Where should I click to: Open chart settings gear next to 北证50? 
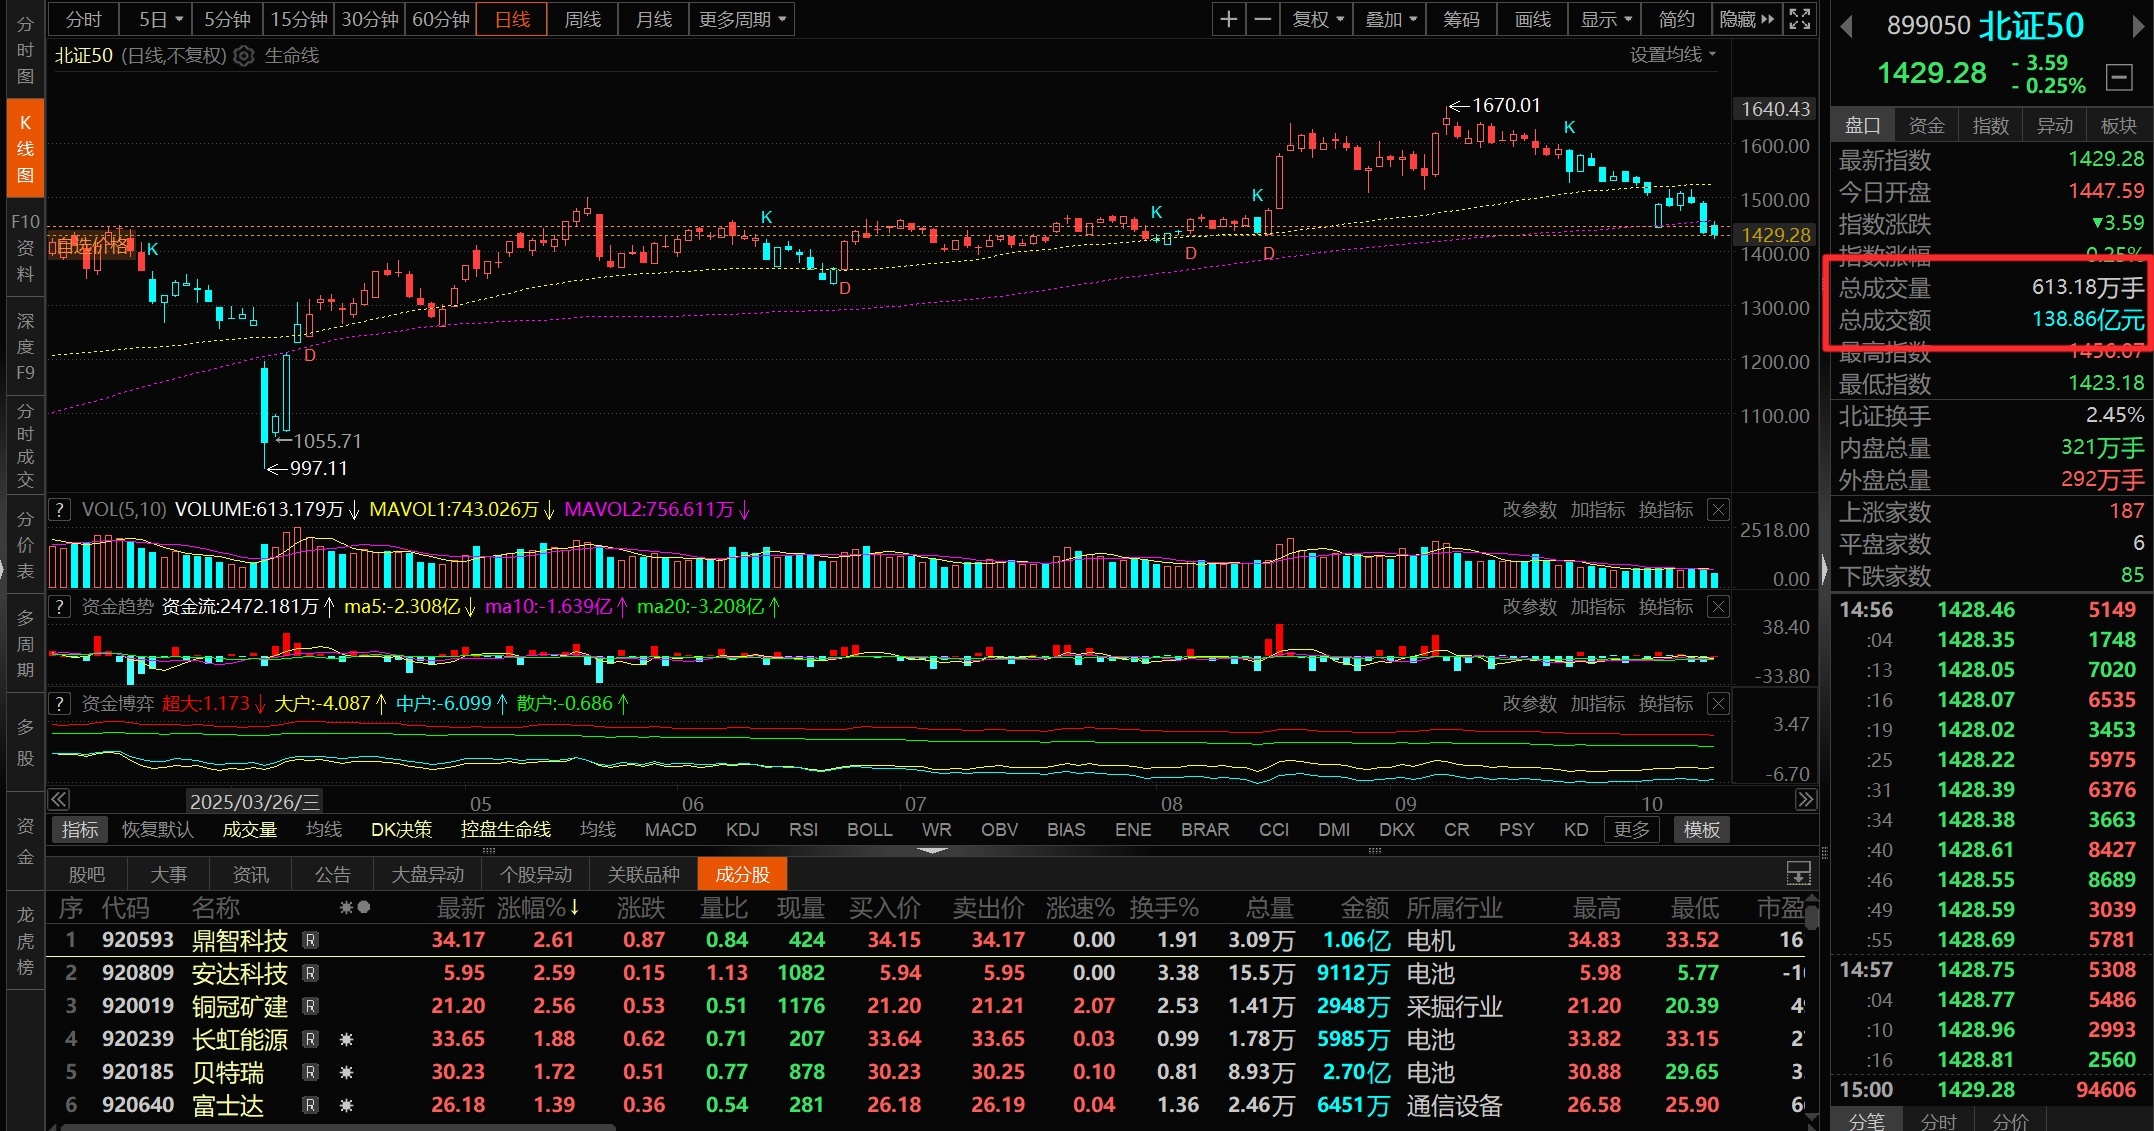pyautogui.click(x=244, y=56)
